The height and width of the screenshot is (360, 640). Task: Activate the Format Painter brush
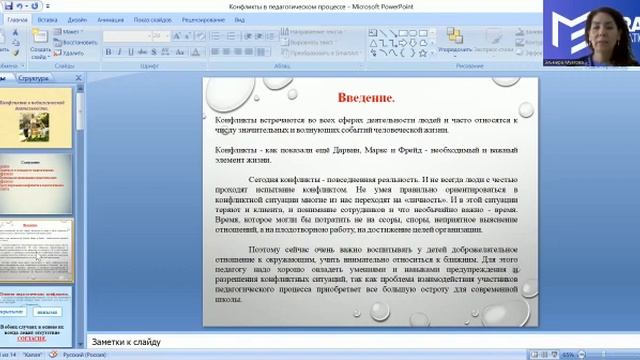pyautogui.click(x=16, y=53)
